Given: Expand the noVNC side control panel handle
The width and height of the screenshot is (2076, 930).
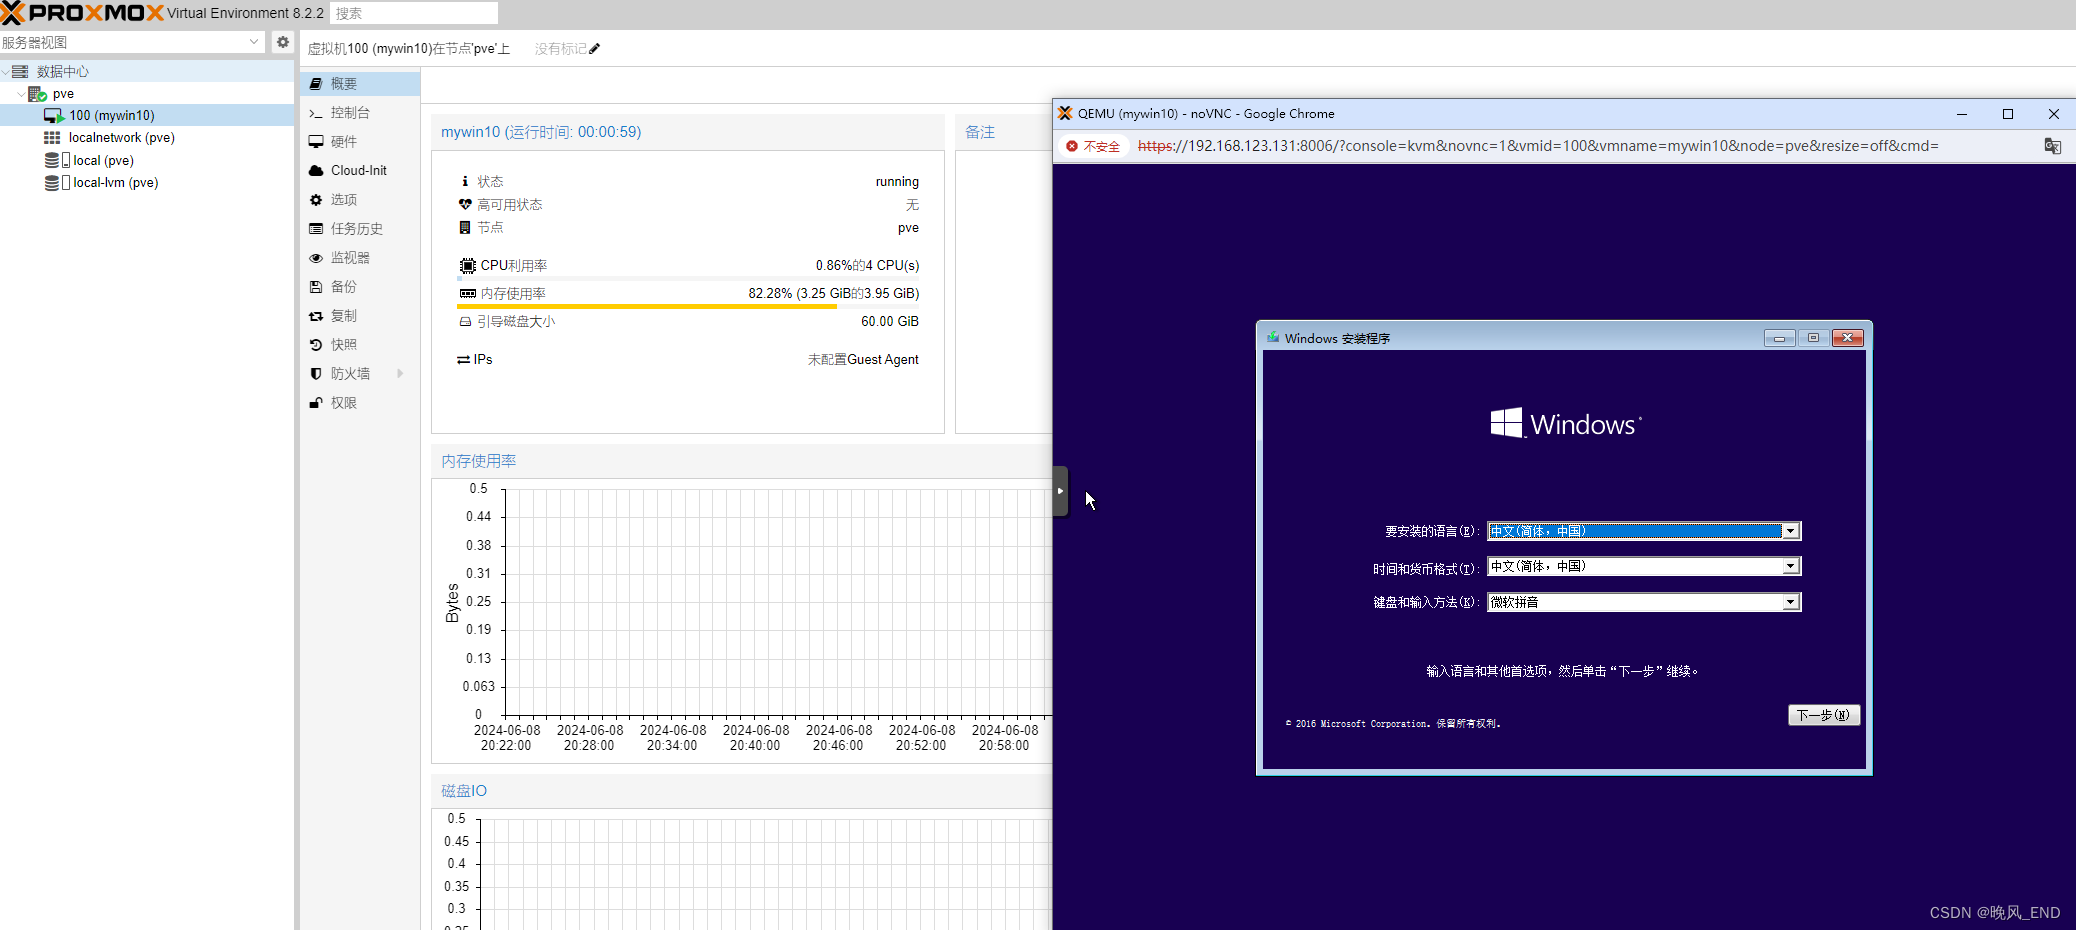Looking at the screenshot, I should pos(1060,491).
